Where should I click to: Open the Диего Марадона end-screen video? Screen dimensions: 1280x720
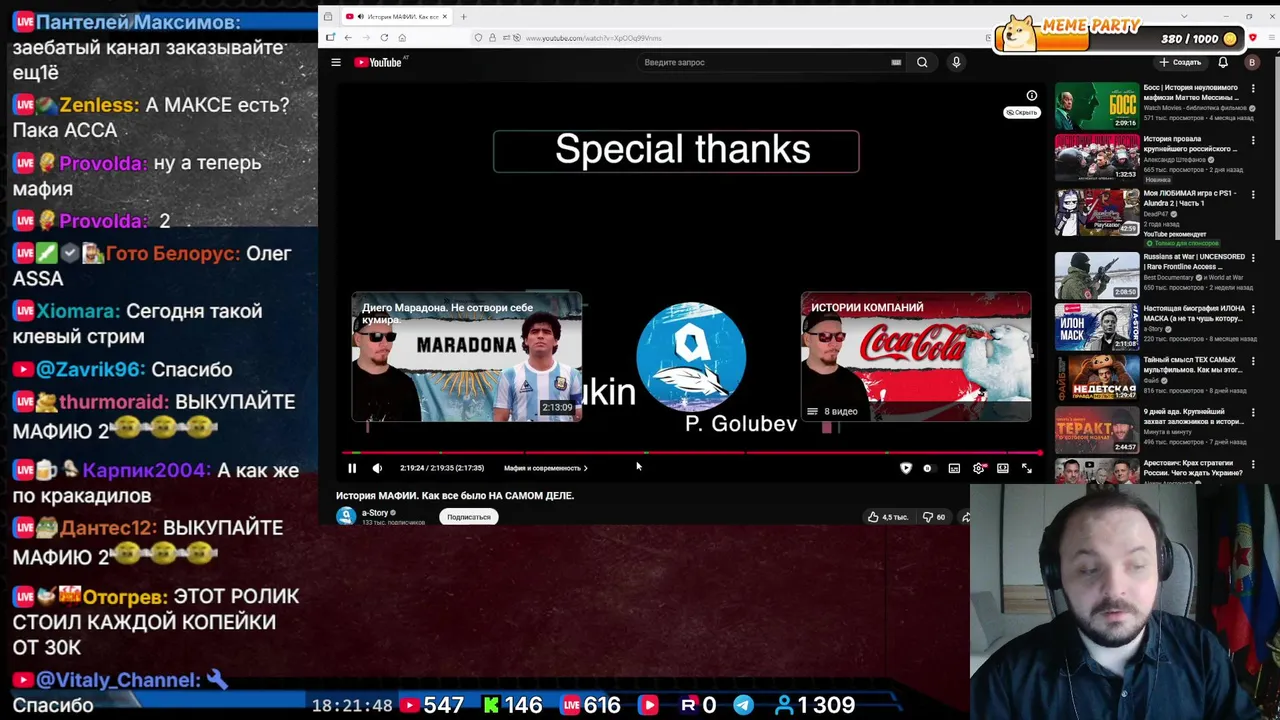pos(466,357)
